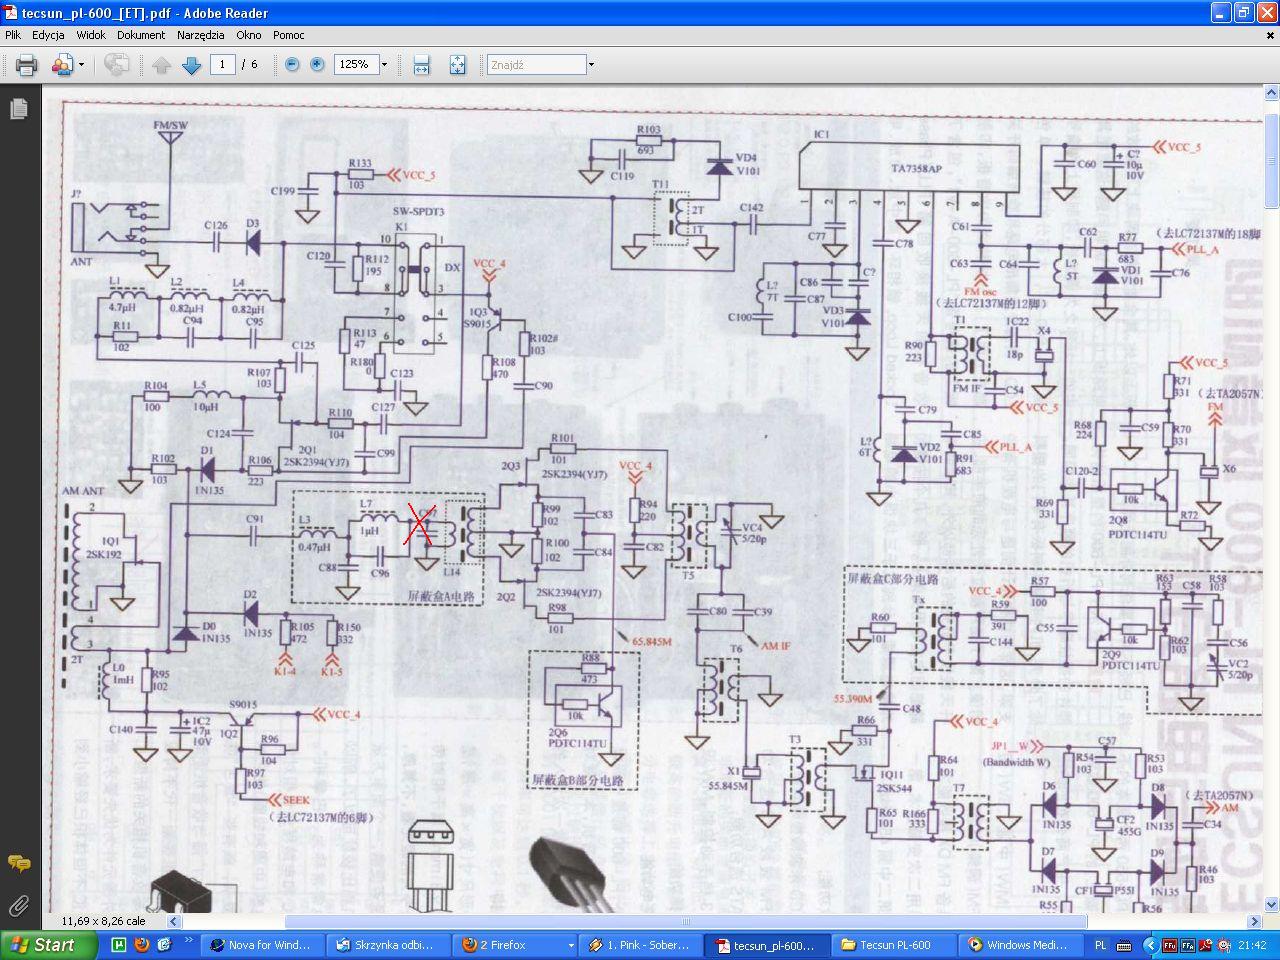Image resolution: width=1280 pixels, height=960 pixels.
Task: Click the fit one full page icon
Action: pos(457,65)
